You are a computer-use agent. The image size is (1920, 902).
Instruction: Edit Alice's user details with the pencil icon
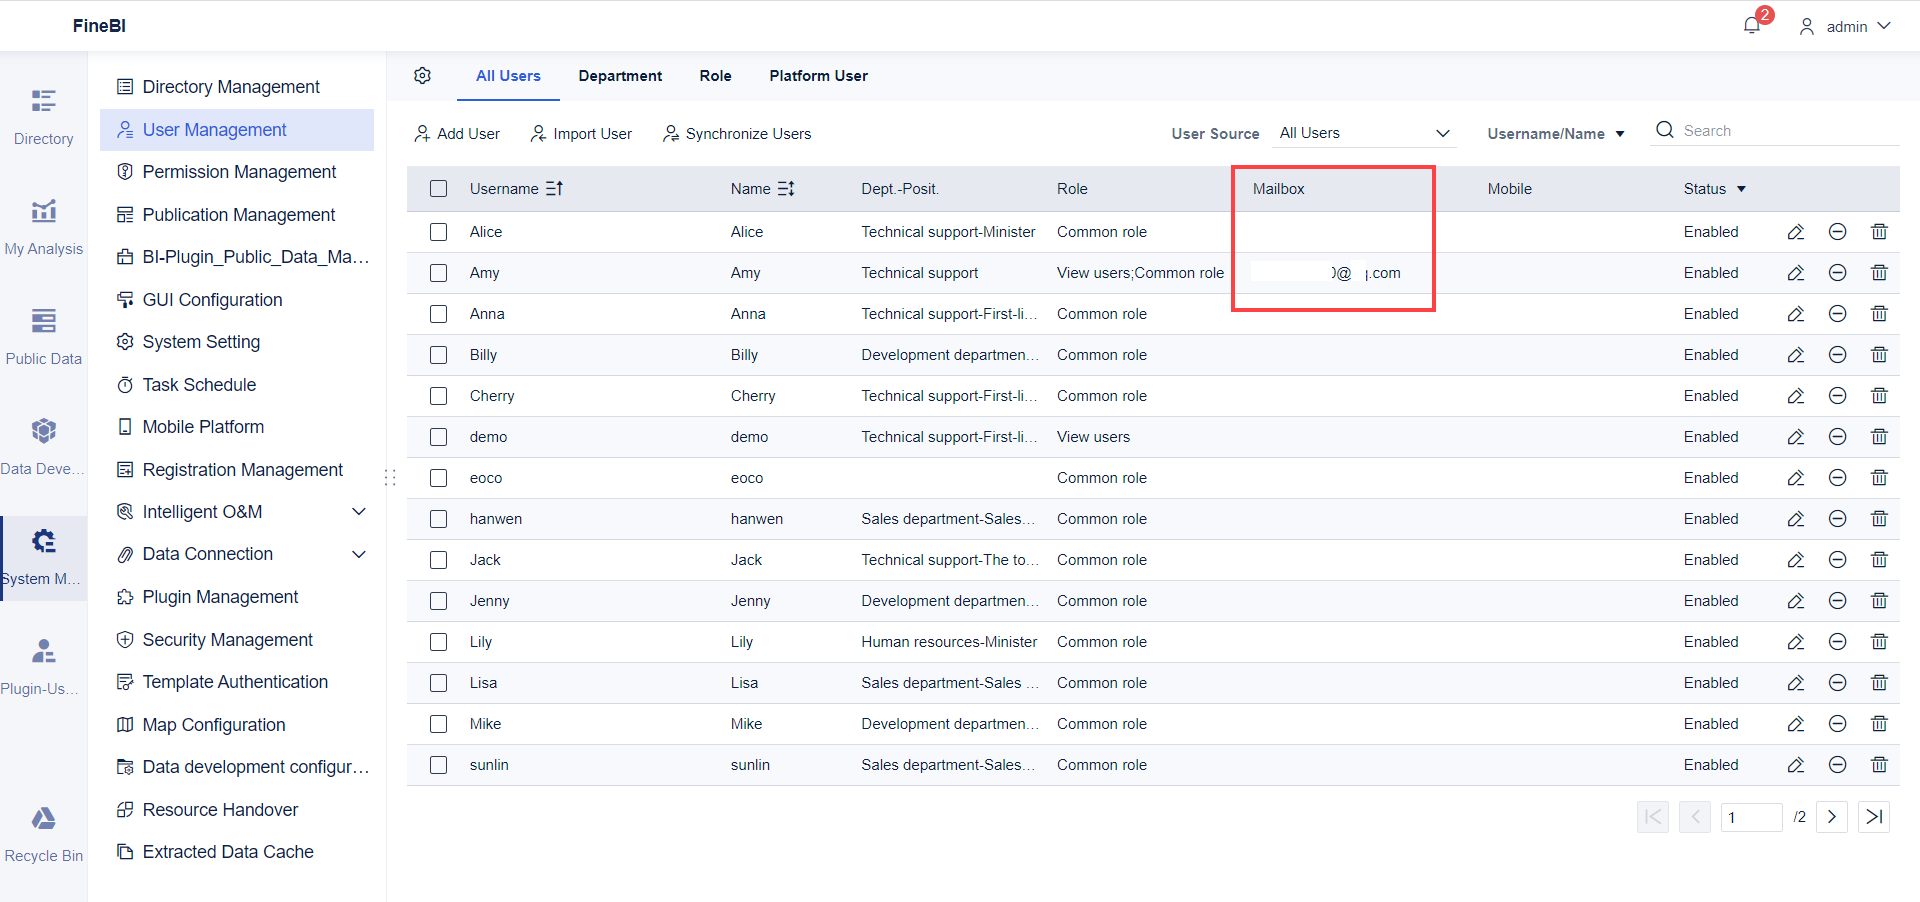coord(1795,231)
